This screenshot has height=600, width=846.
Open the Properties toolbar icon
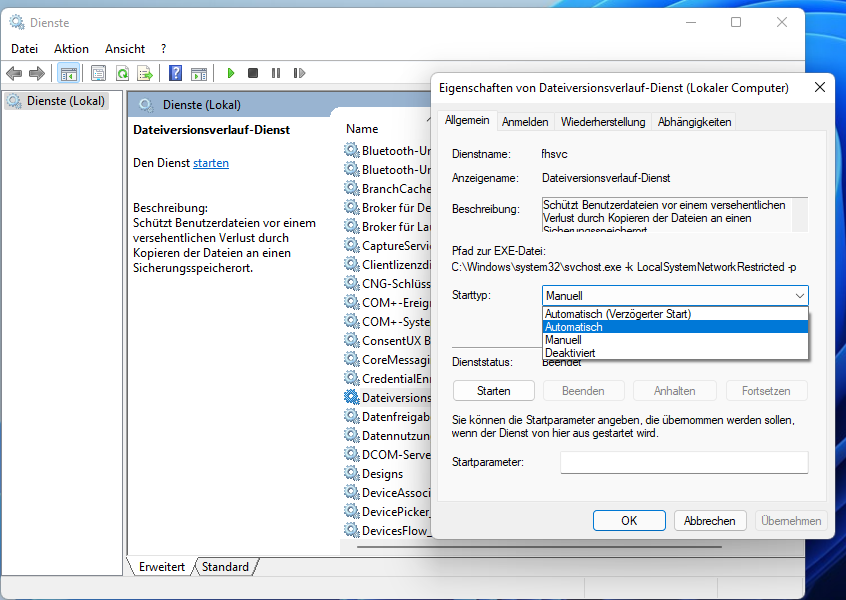98,73
